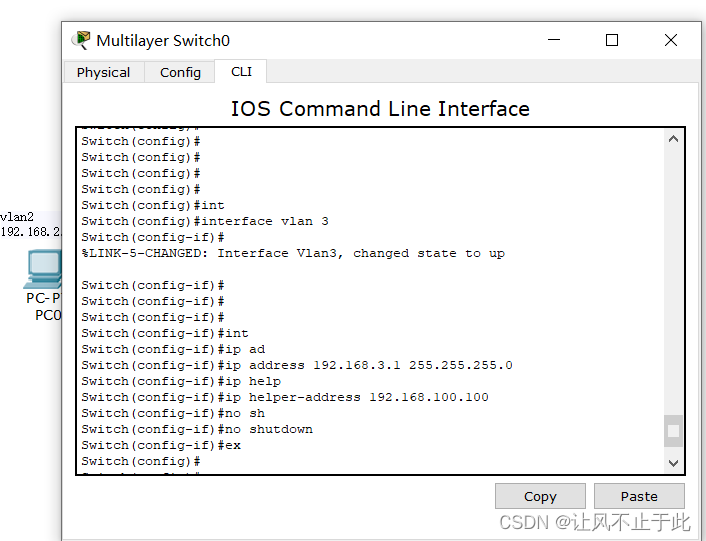This screenshot has height=541, width=706.
Task: Click the '%LINK-5-CHANGED' message line
Action: point(293,253)
